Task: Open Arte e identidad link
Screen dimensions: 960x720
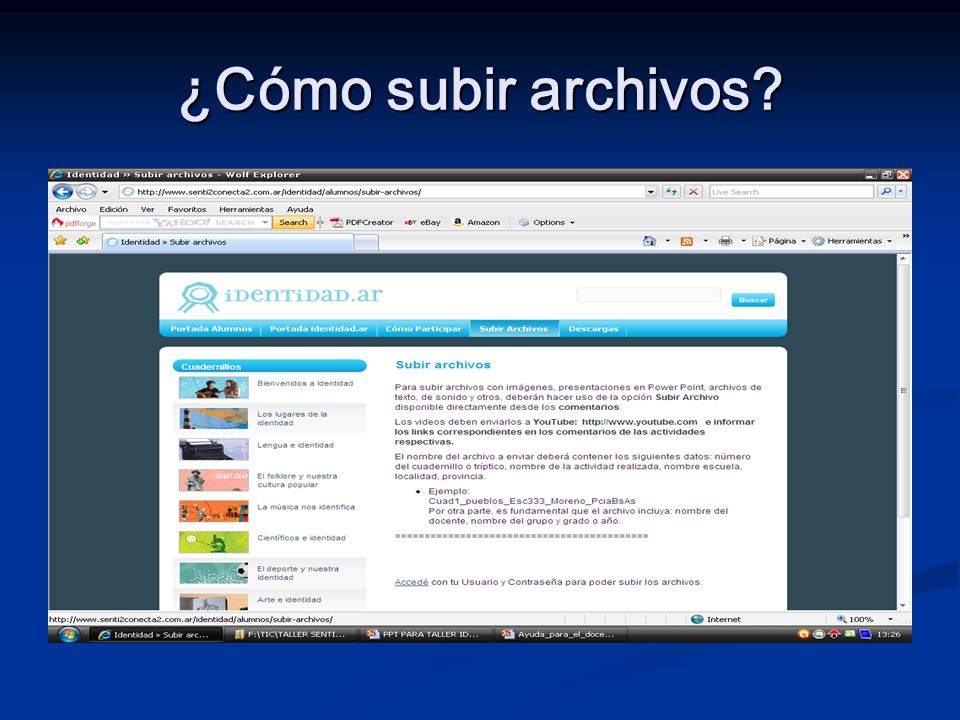Action: coord(289,600)
